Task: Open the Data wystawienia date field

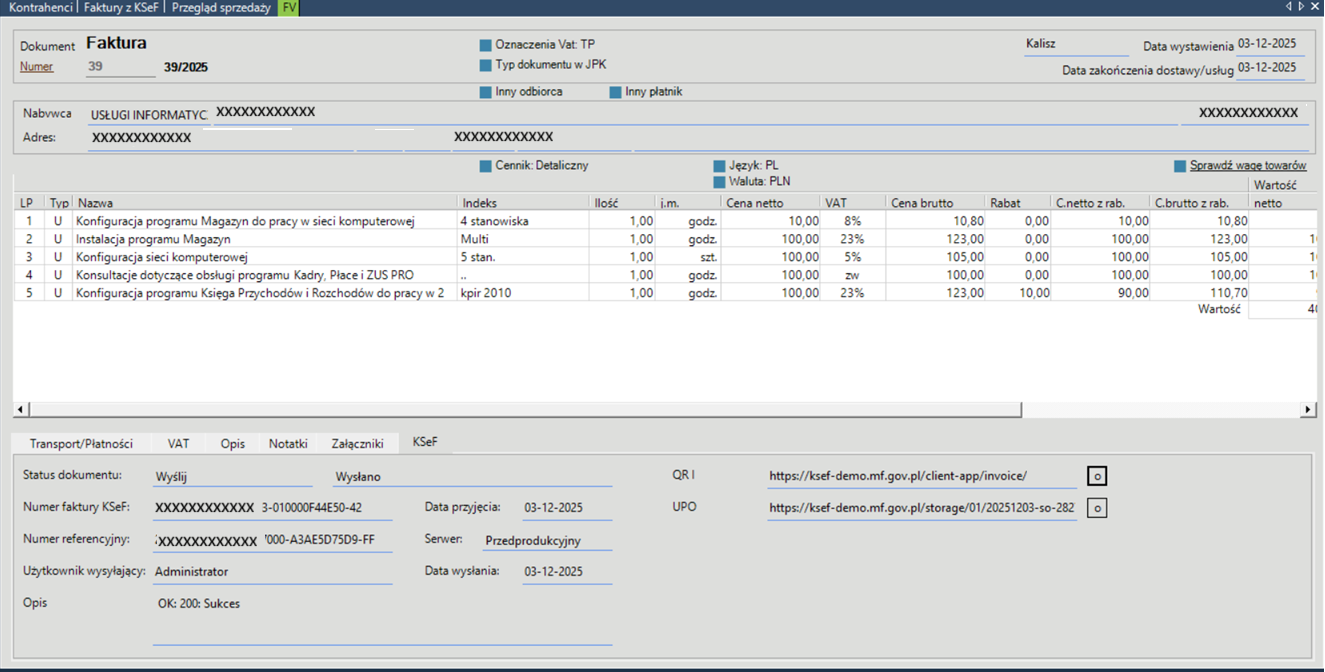Action: 1267,44
